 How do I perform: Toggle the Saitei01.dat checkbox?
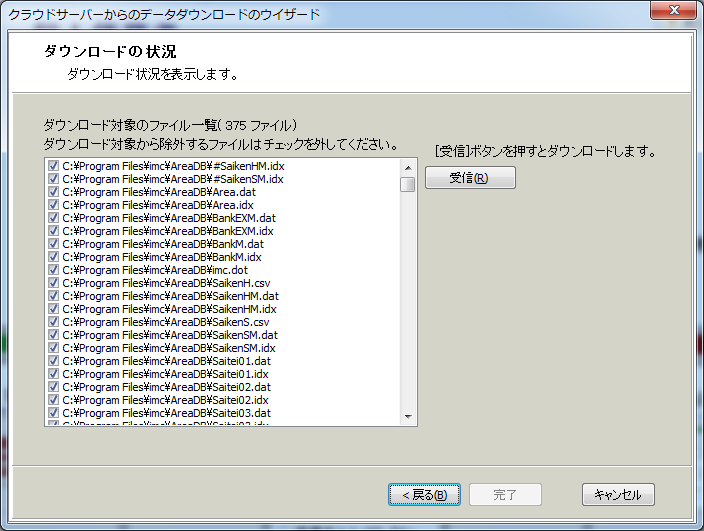pos(54,361)
